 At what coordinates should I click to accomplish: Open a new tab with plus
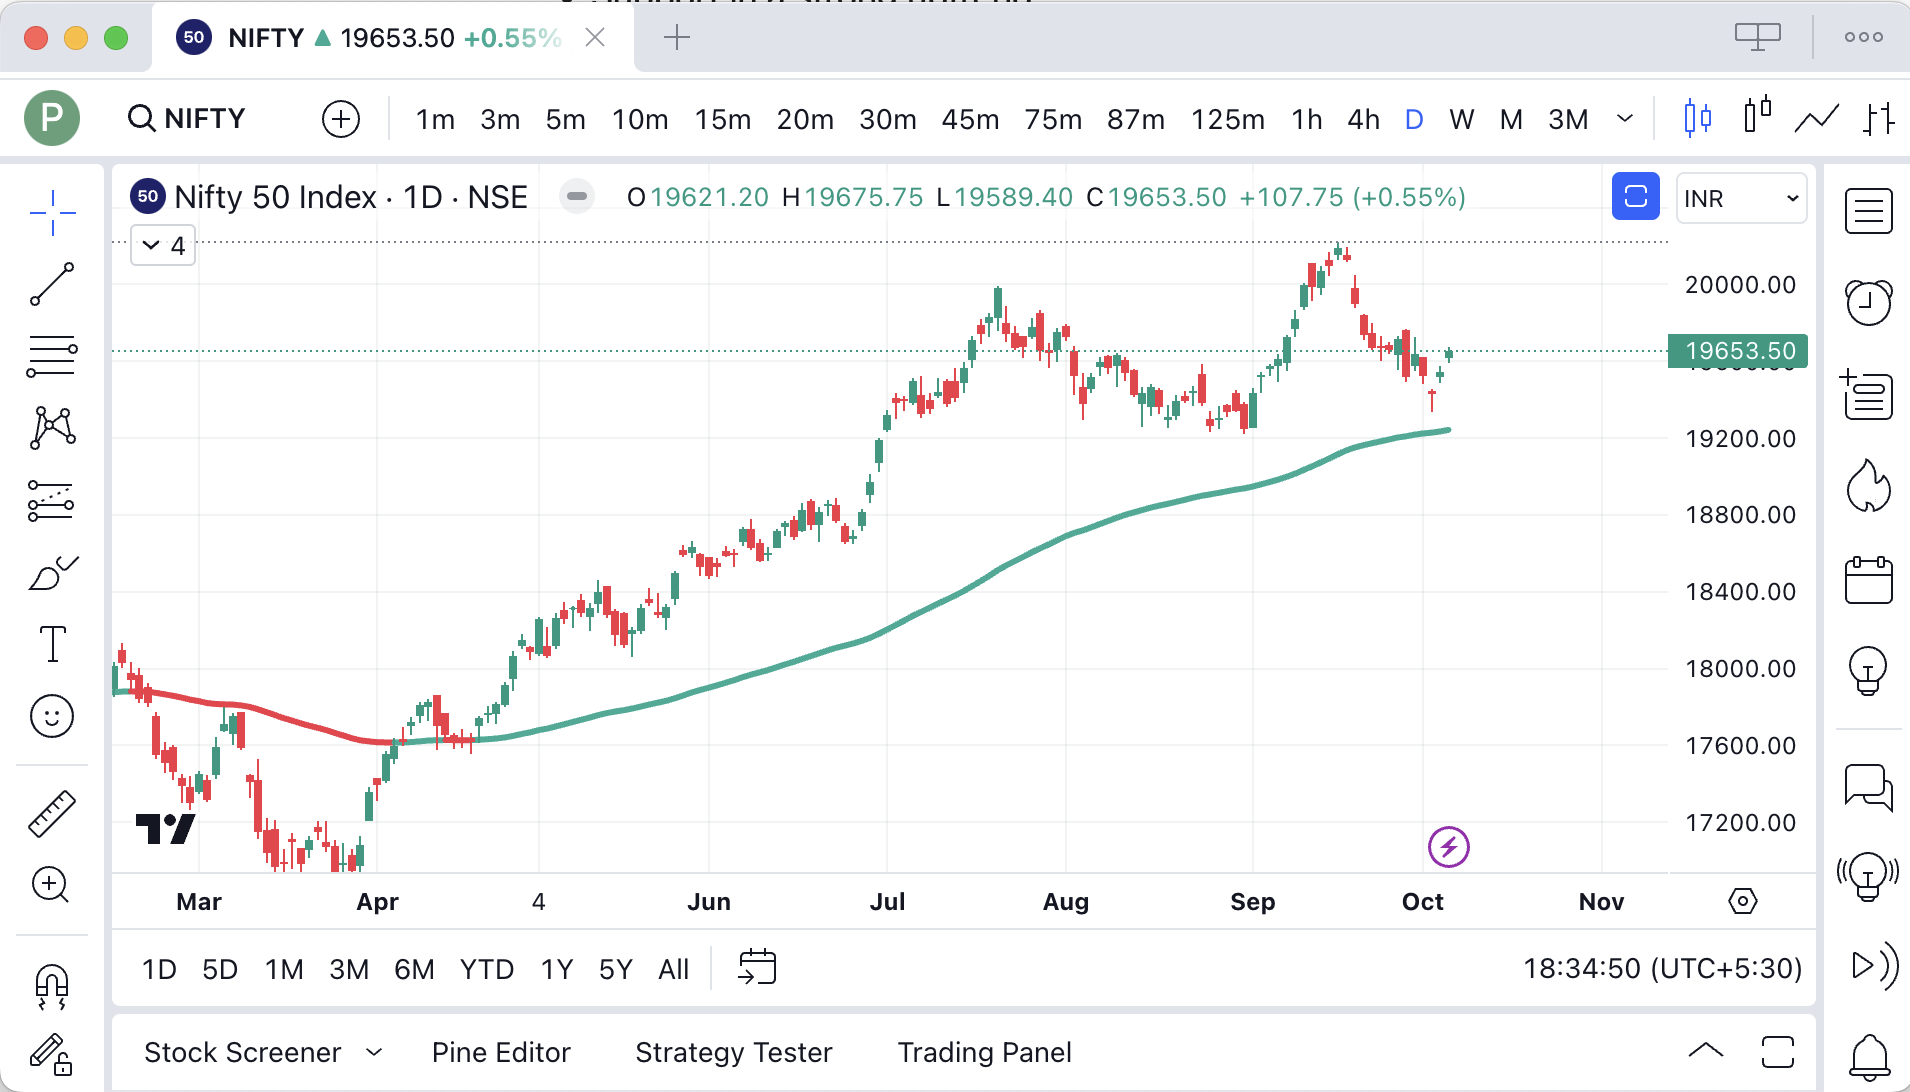coord(677,38)
